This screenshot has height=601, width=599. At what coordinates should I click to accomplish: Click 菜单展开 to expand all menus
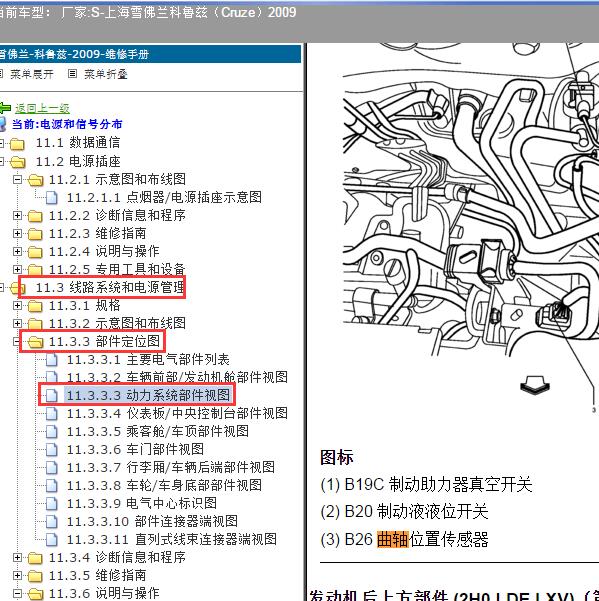pyautogui.click(x=32, y=74)
